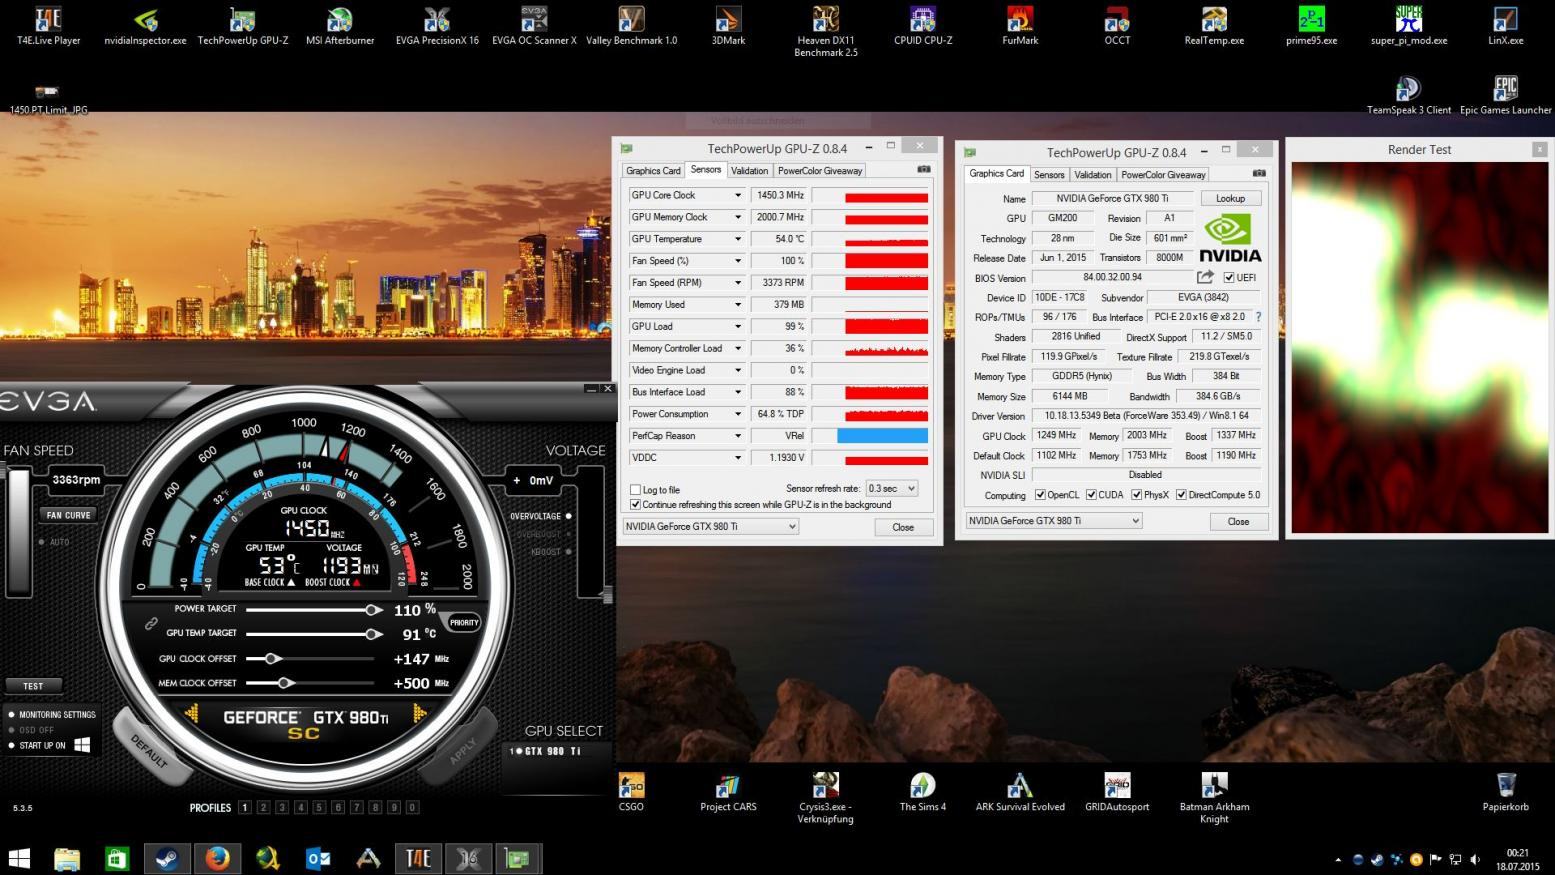This screenshot has height=875, width=1555.
Task: Open the TechPowerUp GPU-Z desktop shortcut
Action: click(x=242, y=26)
